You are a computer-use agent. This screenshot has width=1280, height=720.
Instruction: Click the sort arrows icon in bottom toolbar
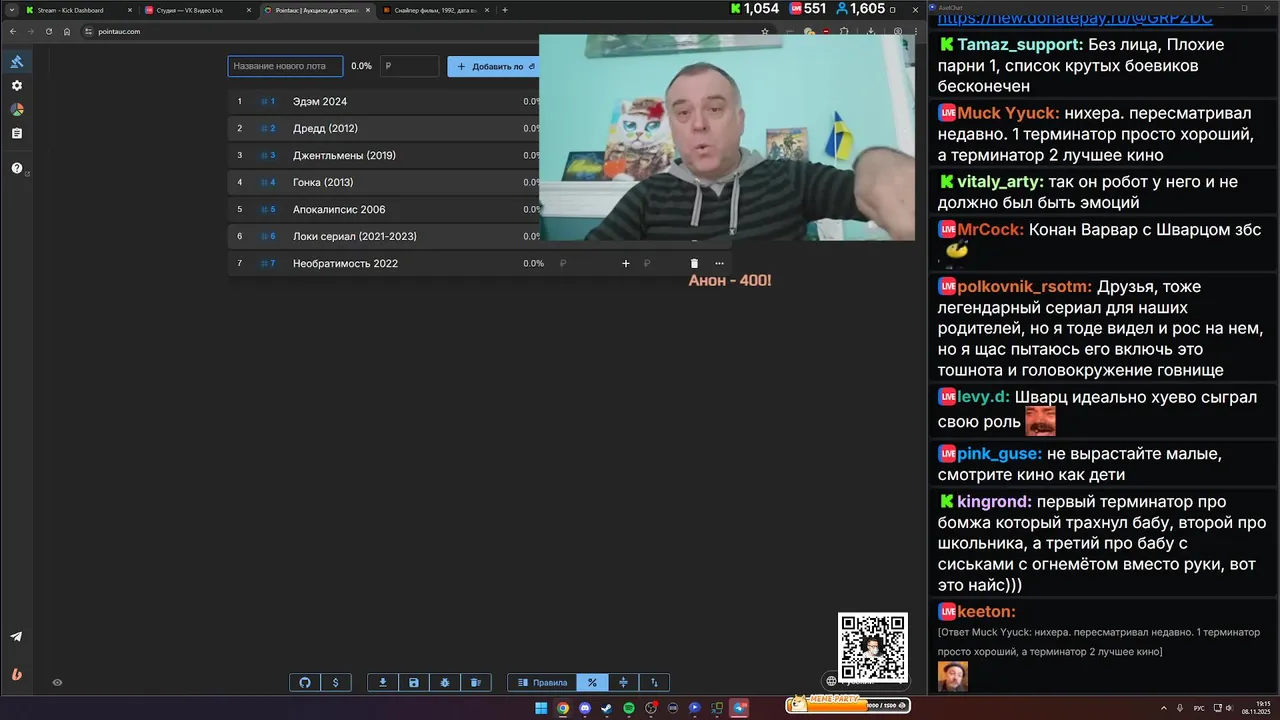pos(654,683)
